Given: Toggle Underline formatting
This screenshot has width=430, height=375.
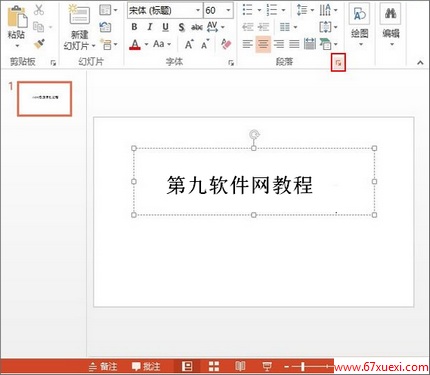Looking at the screenshot, I should coord(165,27).
